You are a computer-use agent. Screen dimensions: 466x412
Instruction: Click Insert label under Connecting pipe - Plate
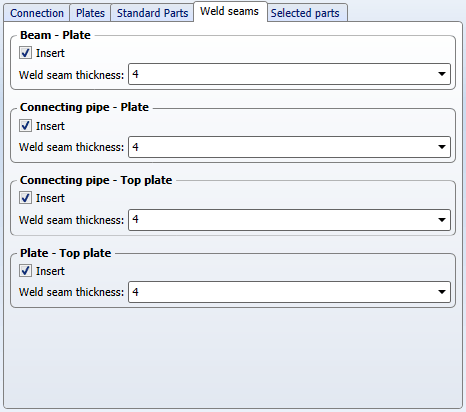tap(50, 126)
